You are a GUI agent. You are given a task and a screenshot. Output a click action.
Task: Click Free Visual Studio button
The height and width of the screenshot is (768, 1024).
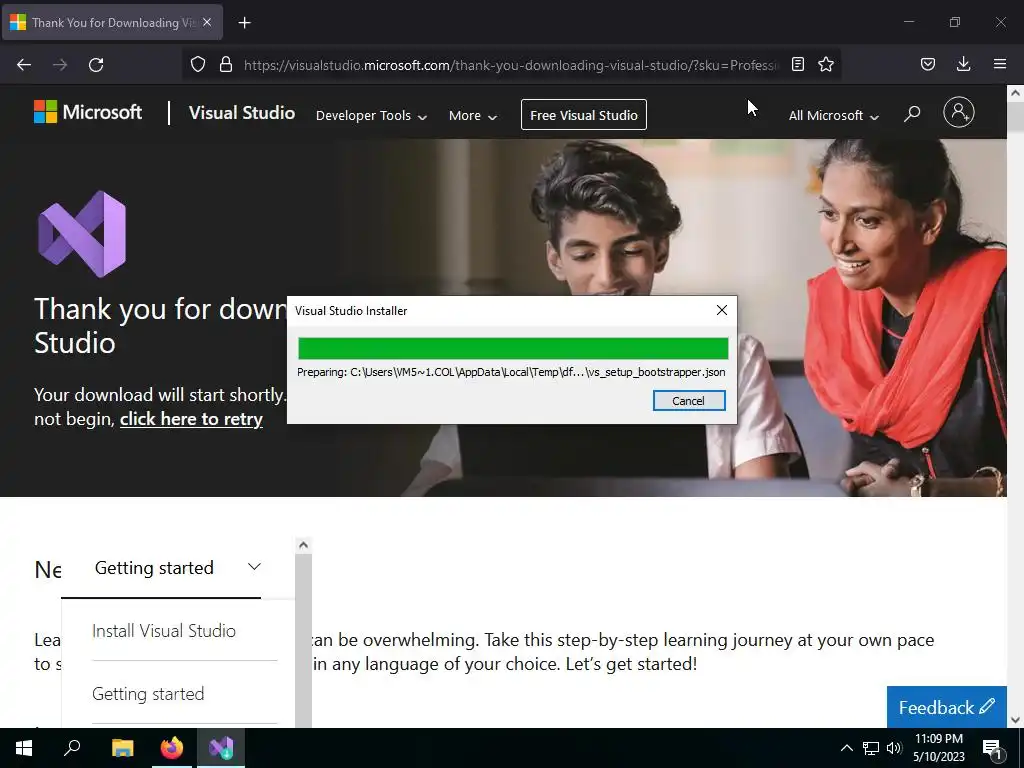click(584, 115)
